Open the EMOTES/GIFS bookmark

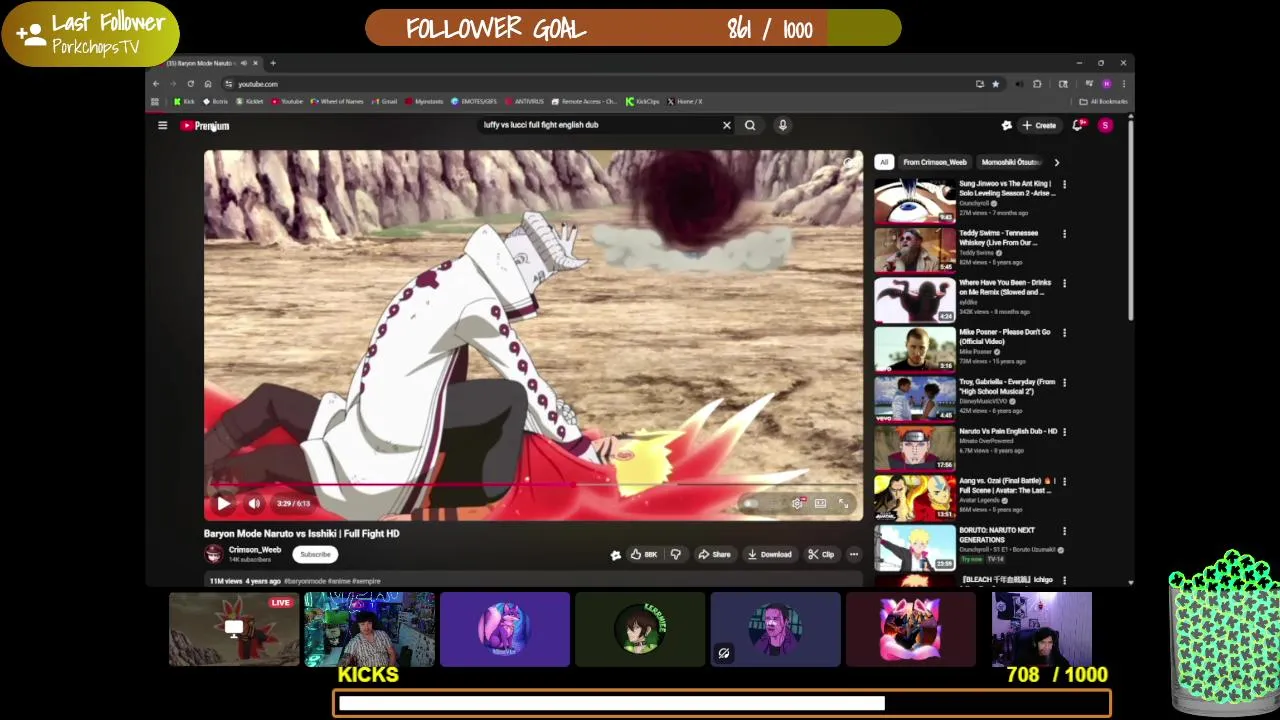point(474,101)
